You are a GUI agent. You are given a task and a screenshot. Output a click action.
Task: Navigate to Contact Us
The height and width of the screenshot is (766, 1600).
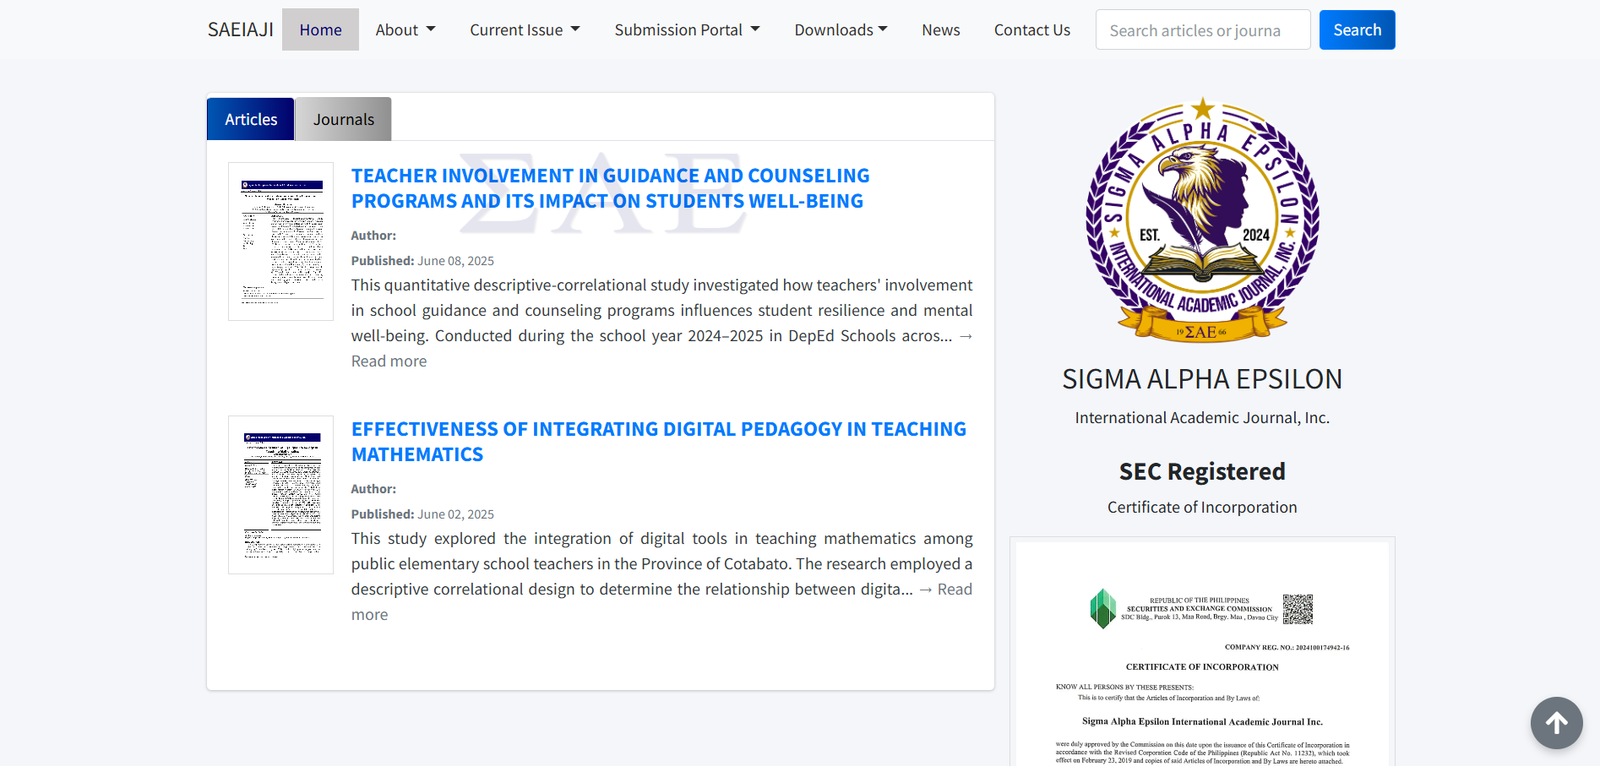[x=1031, y=30]
